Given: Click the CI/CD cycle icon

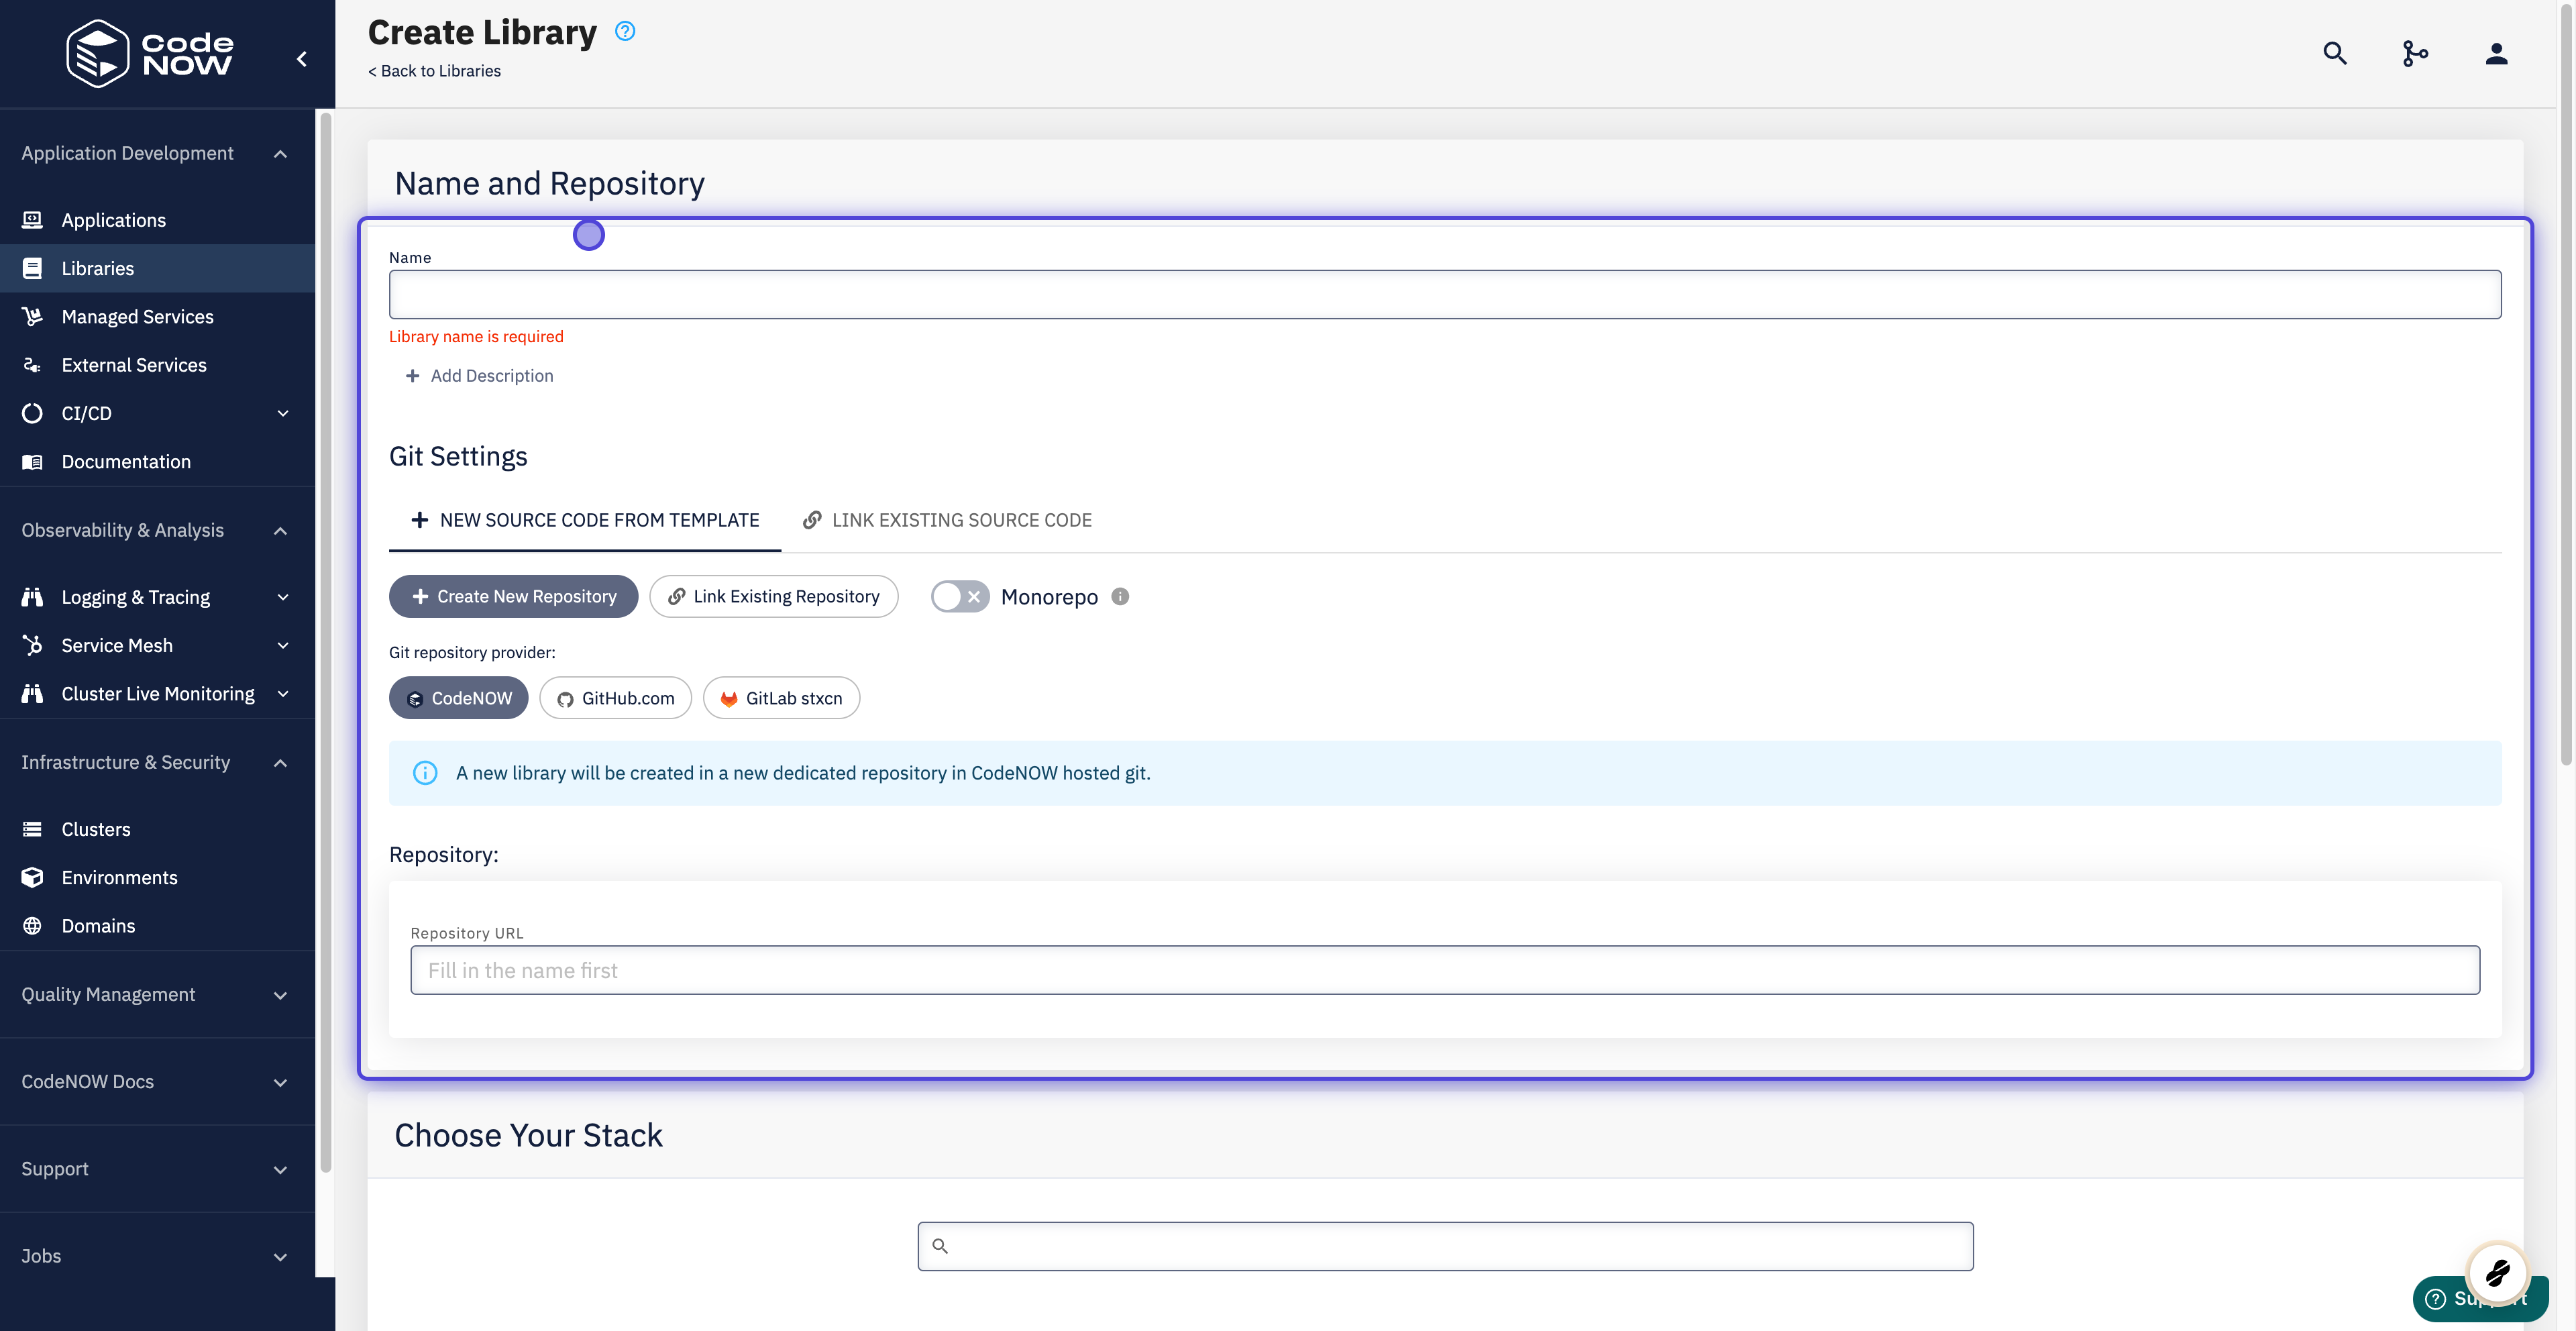Looking at the screenshot, I should point(32,413).
